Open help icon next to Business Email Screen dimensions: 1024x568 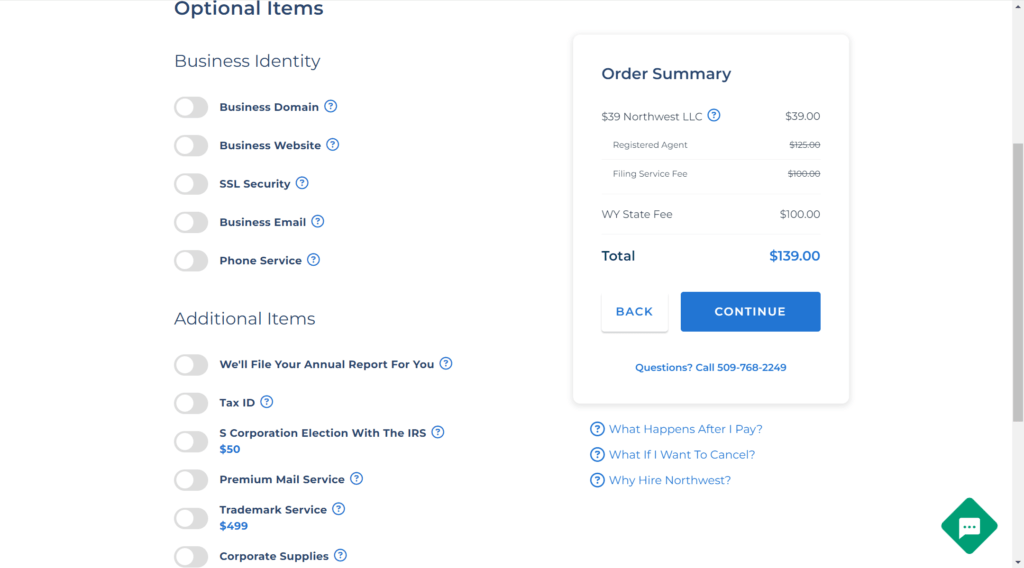pyautogui.click(x=317, y=222)
